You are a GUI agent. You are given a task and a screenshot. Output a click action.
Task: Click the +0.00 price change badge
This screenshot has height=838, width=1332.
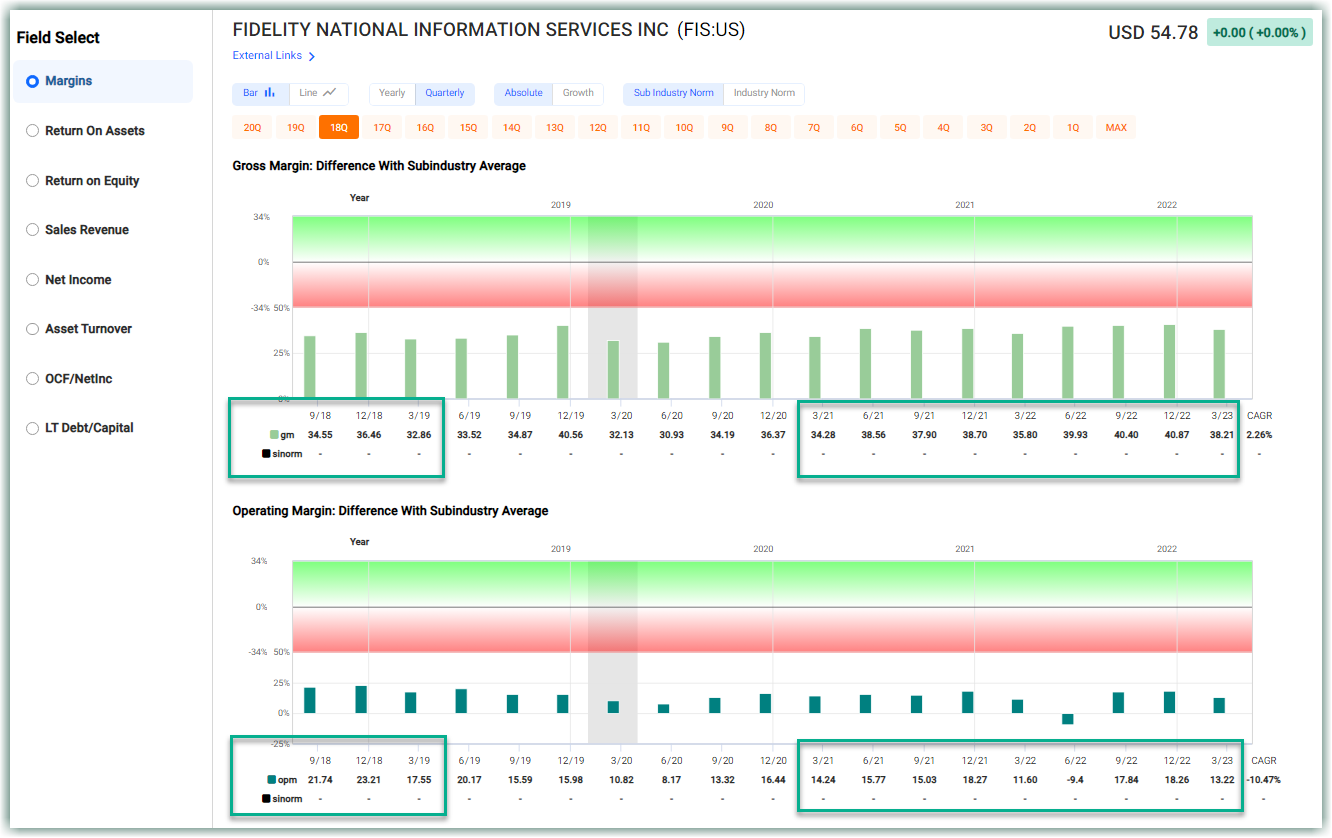point(1259,33)
